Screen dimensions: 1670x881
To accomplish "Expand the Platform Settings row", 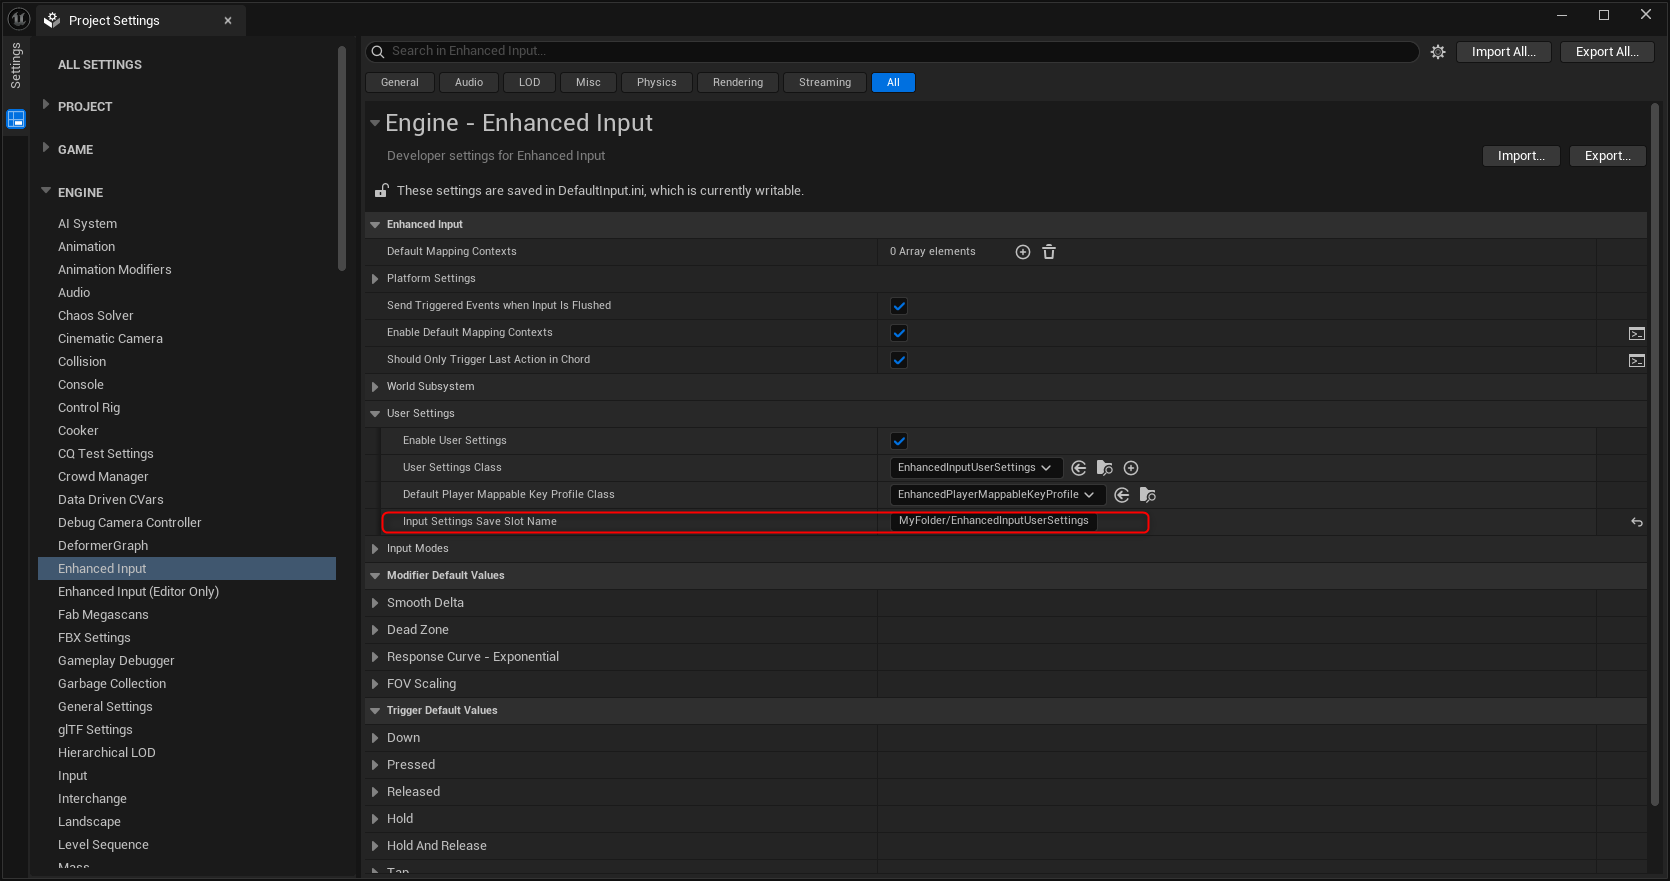I will (x=375, y=279).
